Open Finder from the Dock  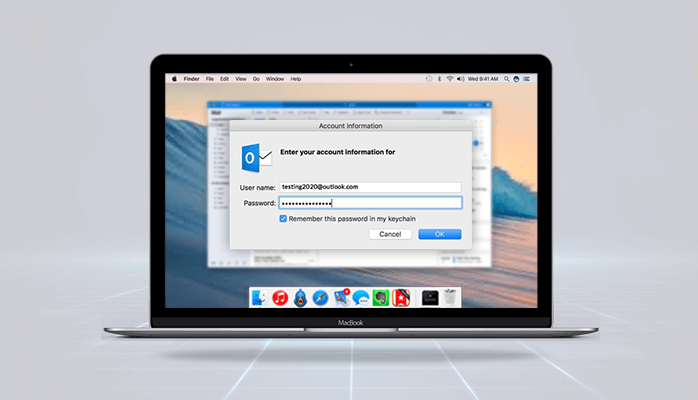259,298
